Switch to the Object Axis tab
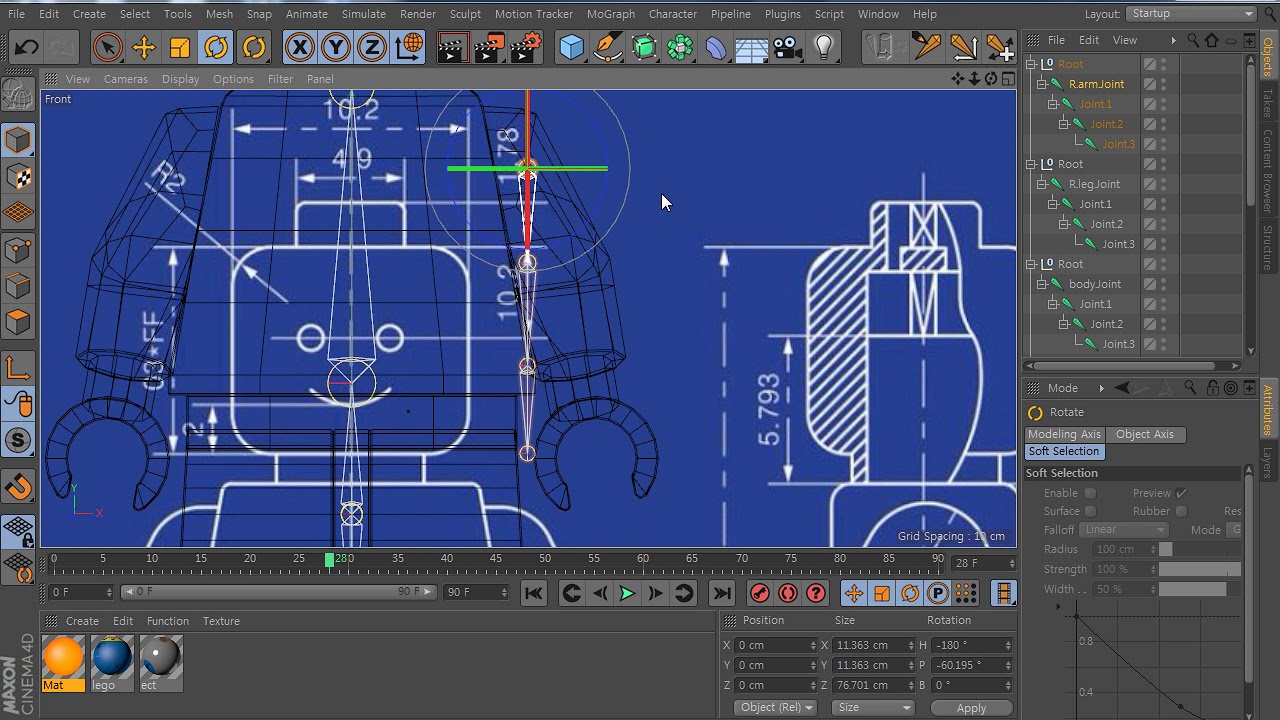This screenshot has height=720, width=1280. click(x=1145, y=434)
